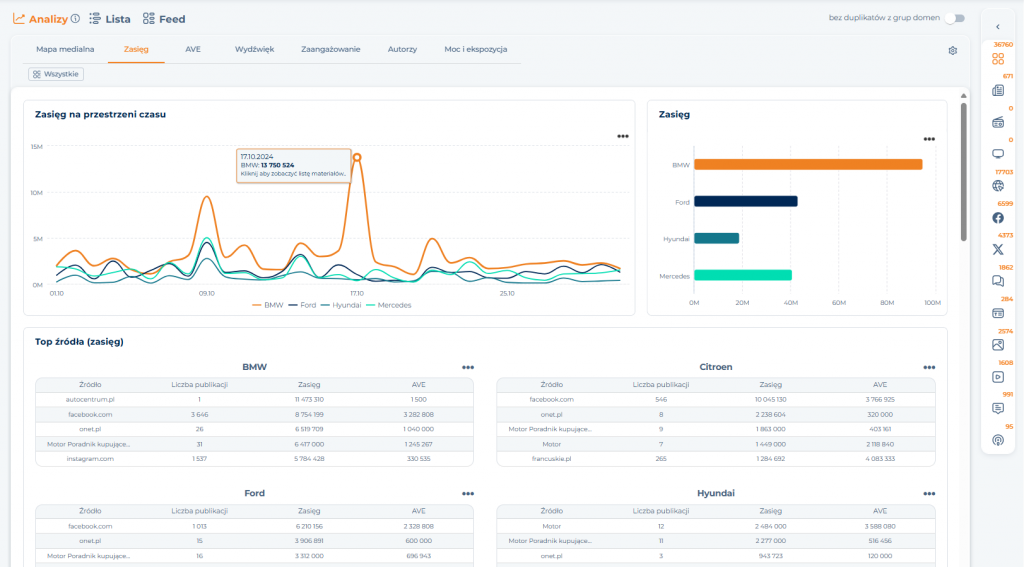
Task: Click Zasięg column header in BMW table
Action: pos(309,385)
